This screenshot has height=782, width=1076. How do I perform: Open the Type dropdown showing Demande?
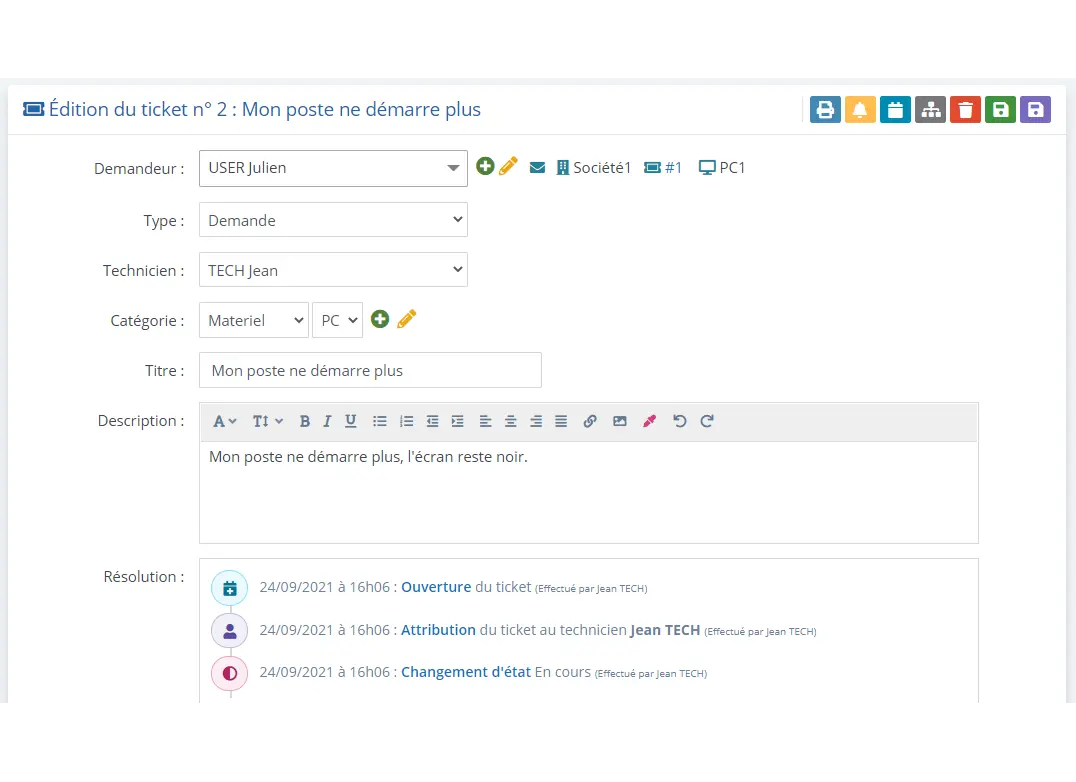coord(333,220)
